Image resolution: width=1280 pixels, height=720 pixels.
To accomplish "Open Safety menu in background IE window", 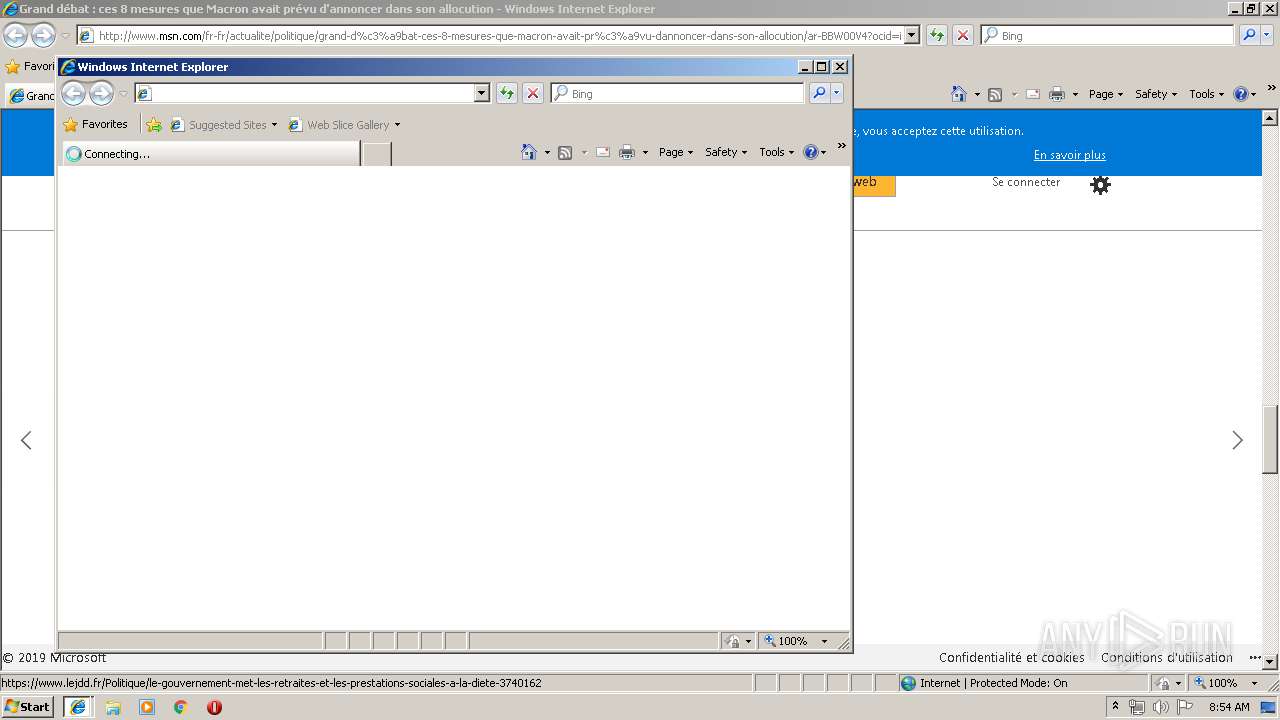I will tap(1156, 94).
